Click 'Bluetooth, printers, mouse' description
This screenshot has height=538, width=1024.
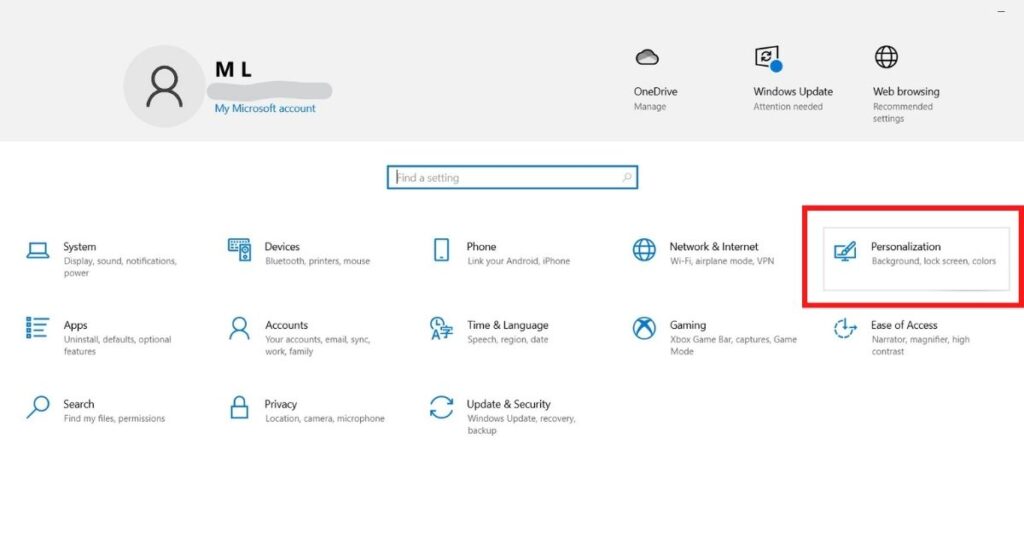[x=317, y=261]
